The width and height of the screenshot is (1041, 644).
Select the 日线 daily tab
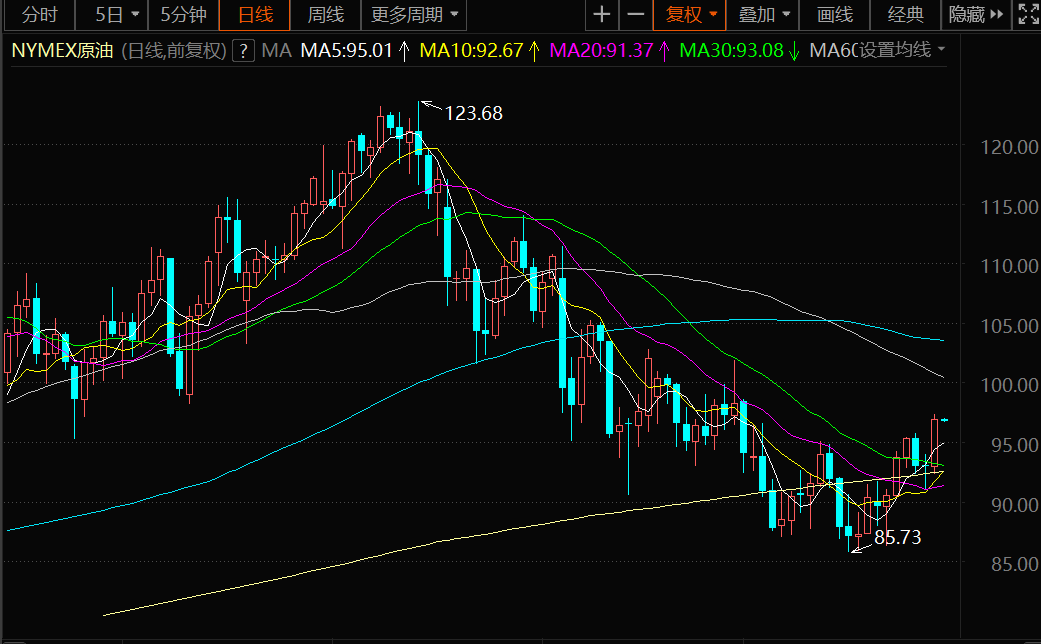click(x=255, y=15)
